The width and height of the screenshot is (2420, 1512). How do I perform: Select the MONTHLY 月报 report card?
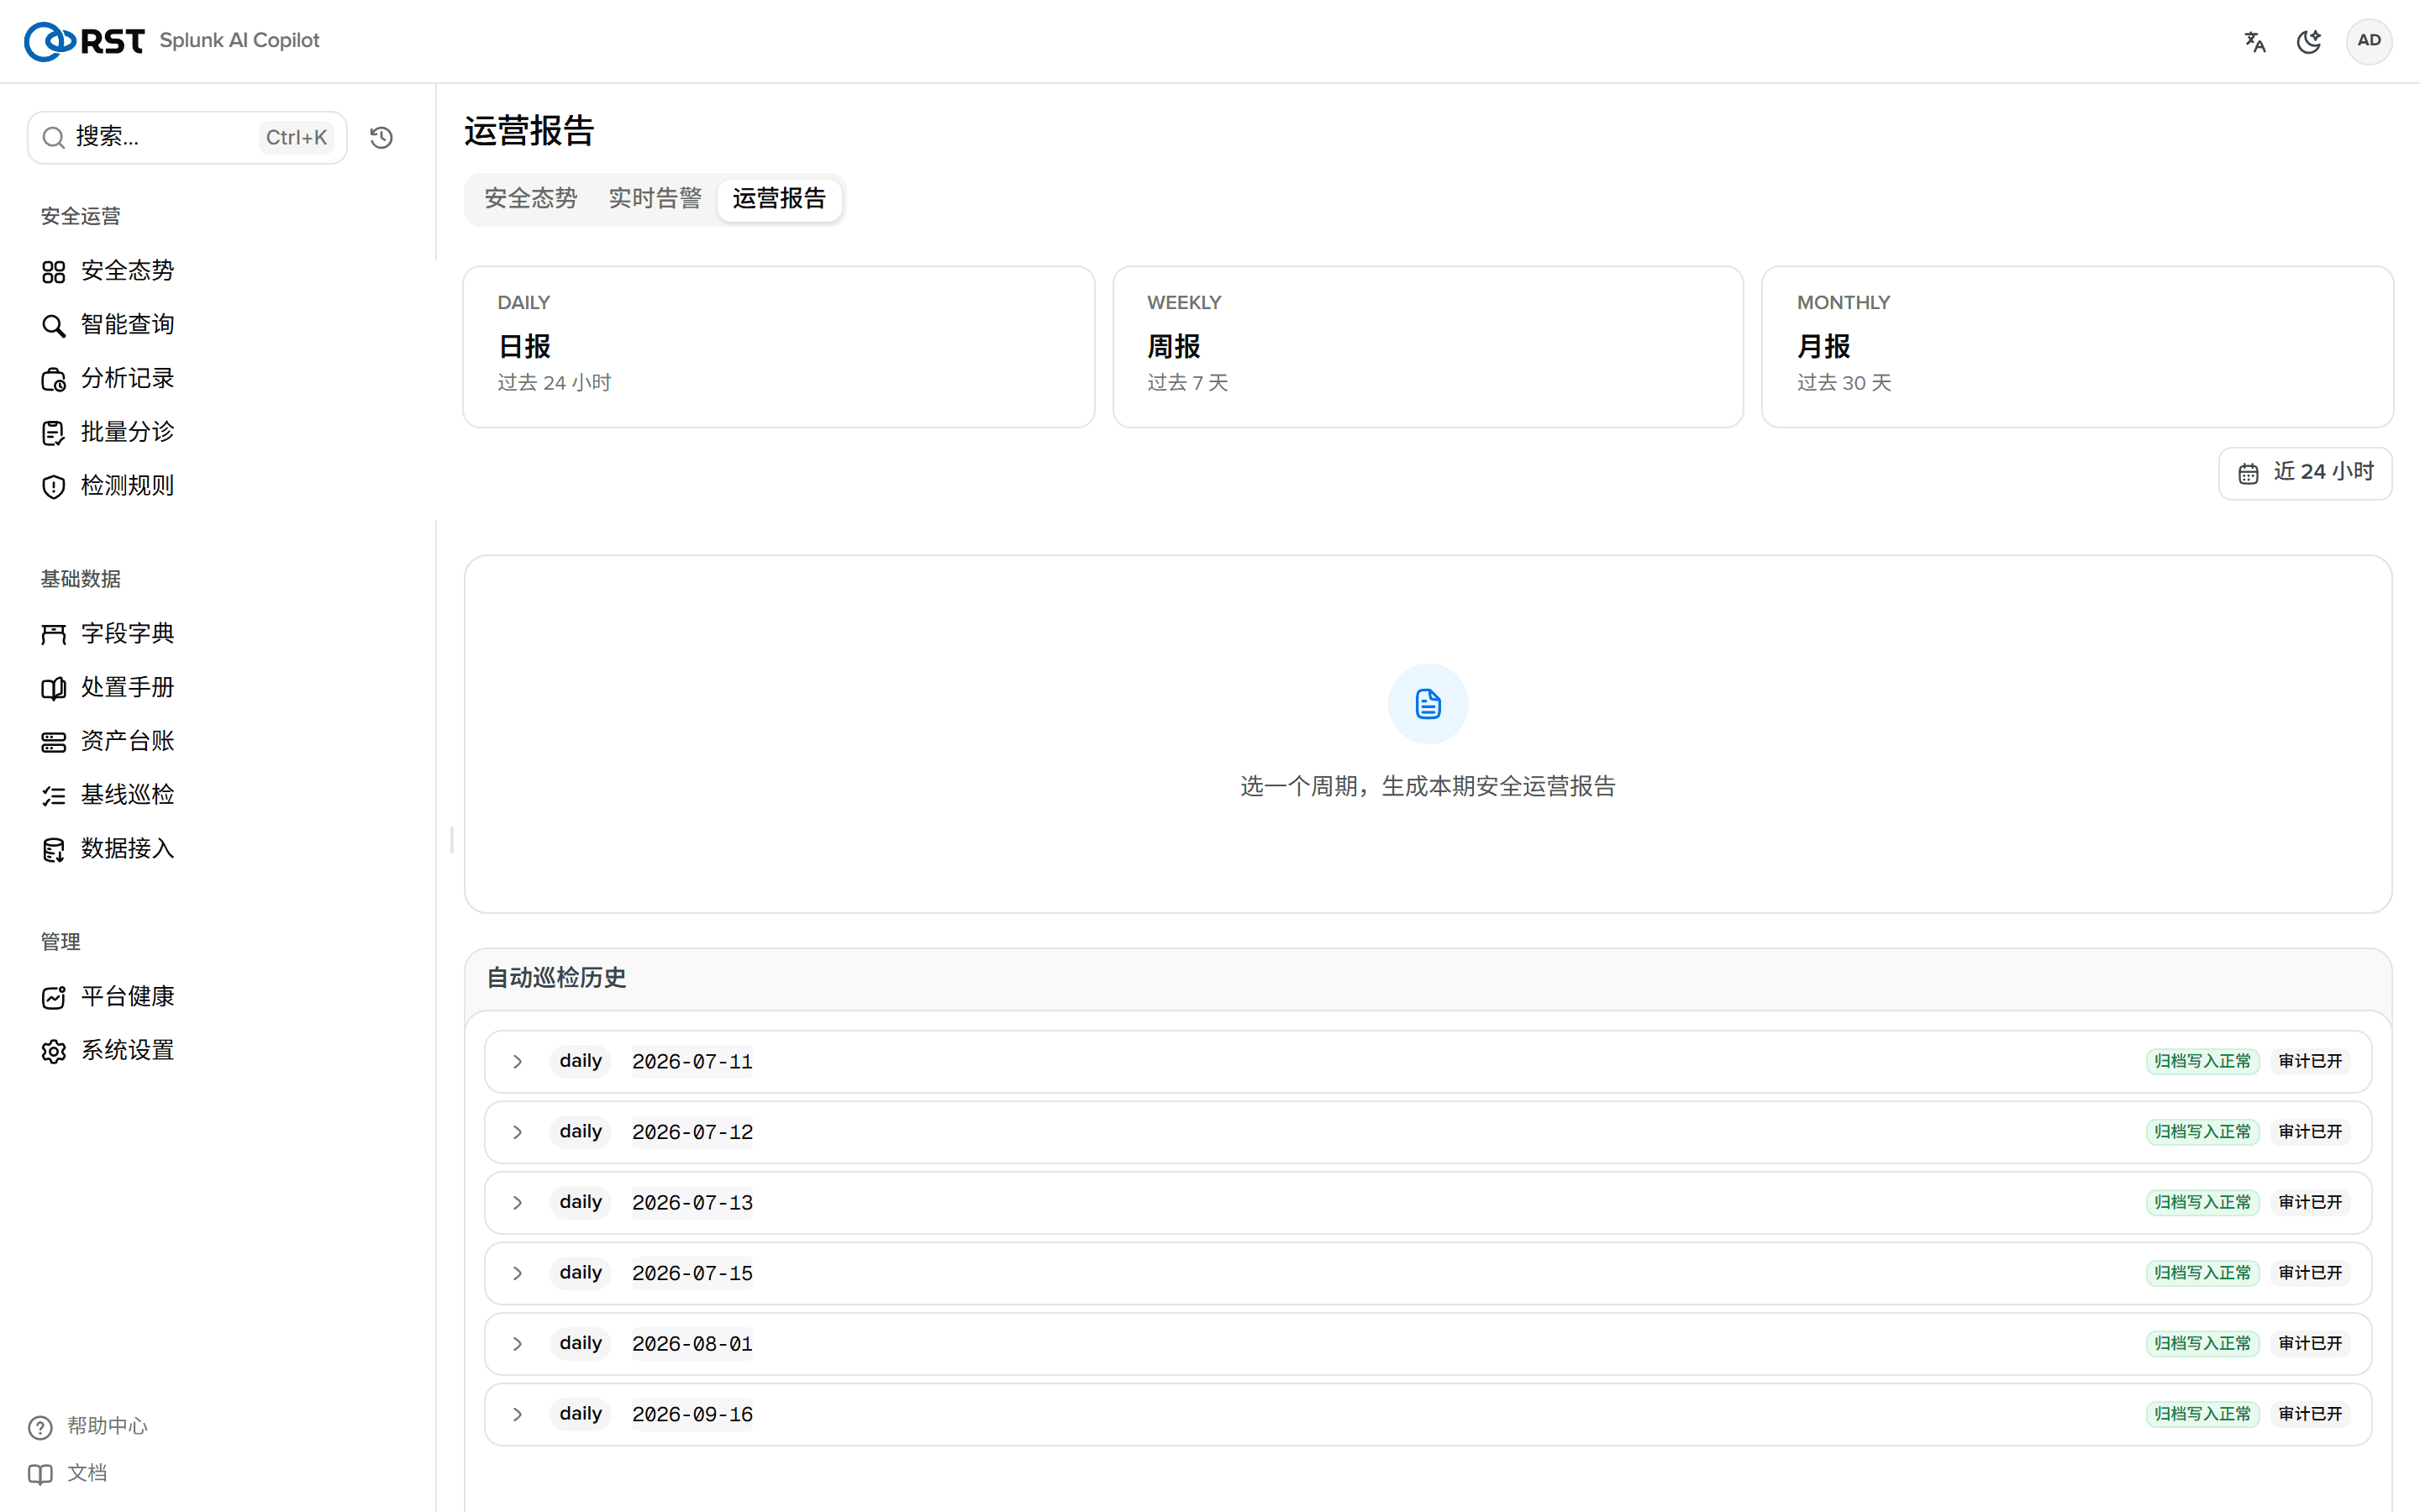[x=2077, y=346]
